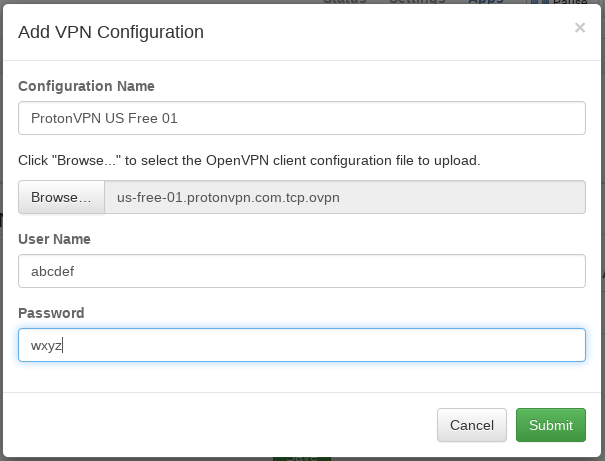Image resolution: width=605 pixels, height=461 pixels.
Task: Click the "Configuration Name" label
Action: tap(86, 87)
